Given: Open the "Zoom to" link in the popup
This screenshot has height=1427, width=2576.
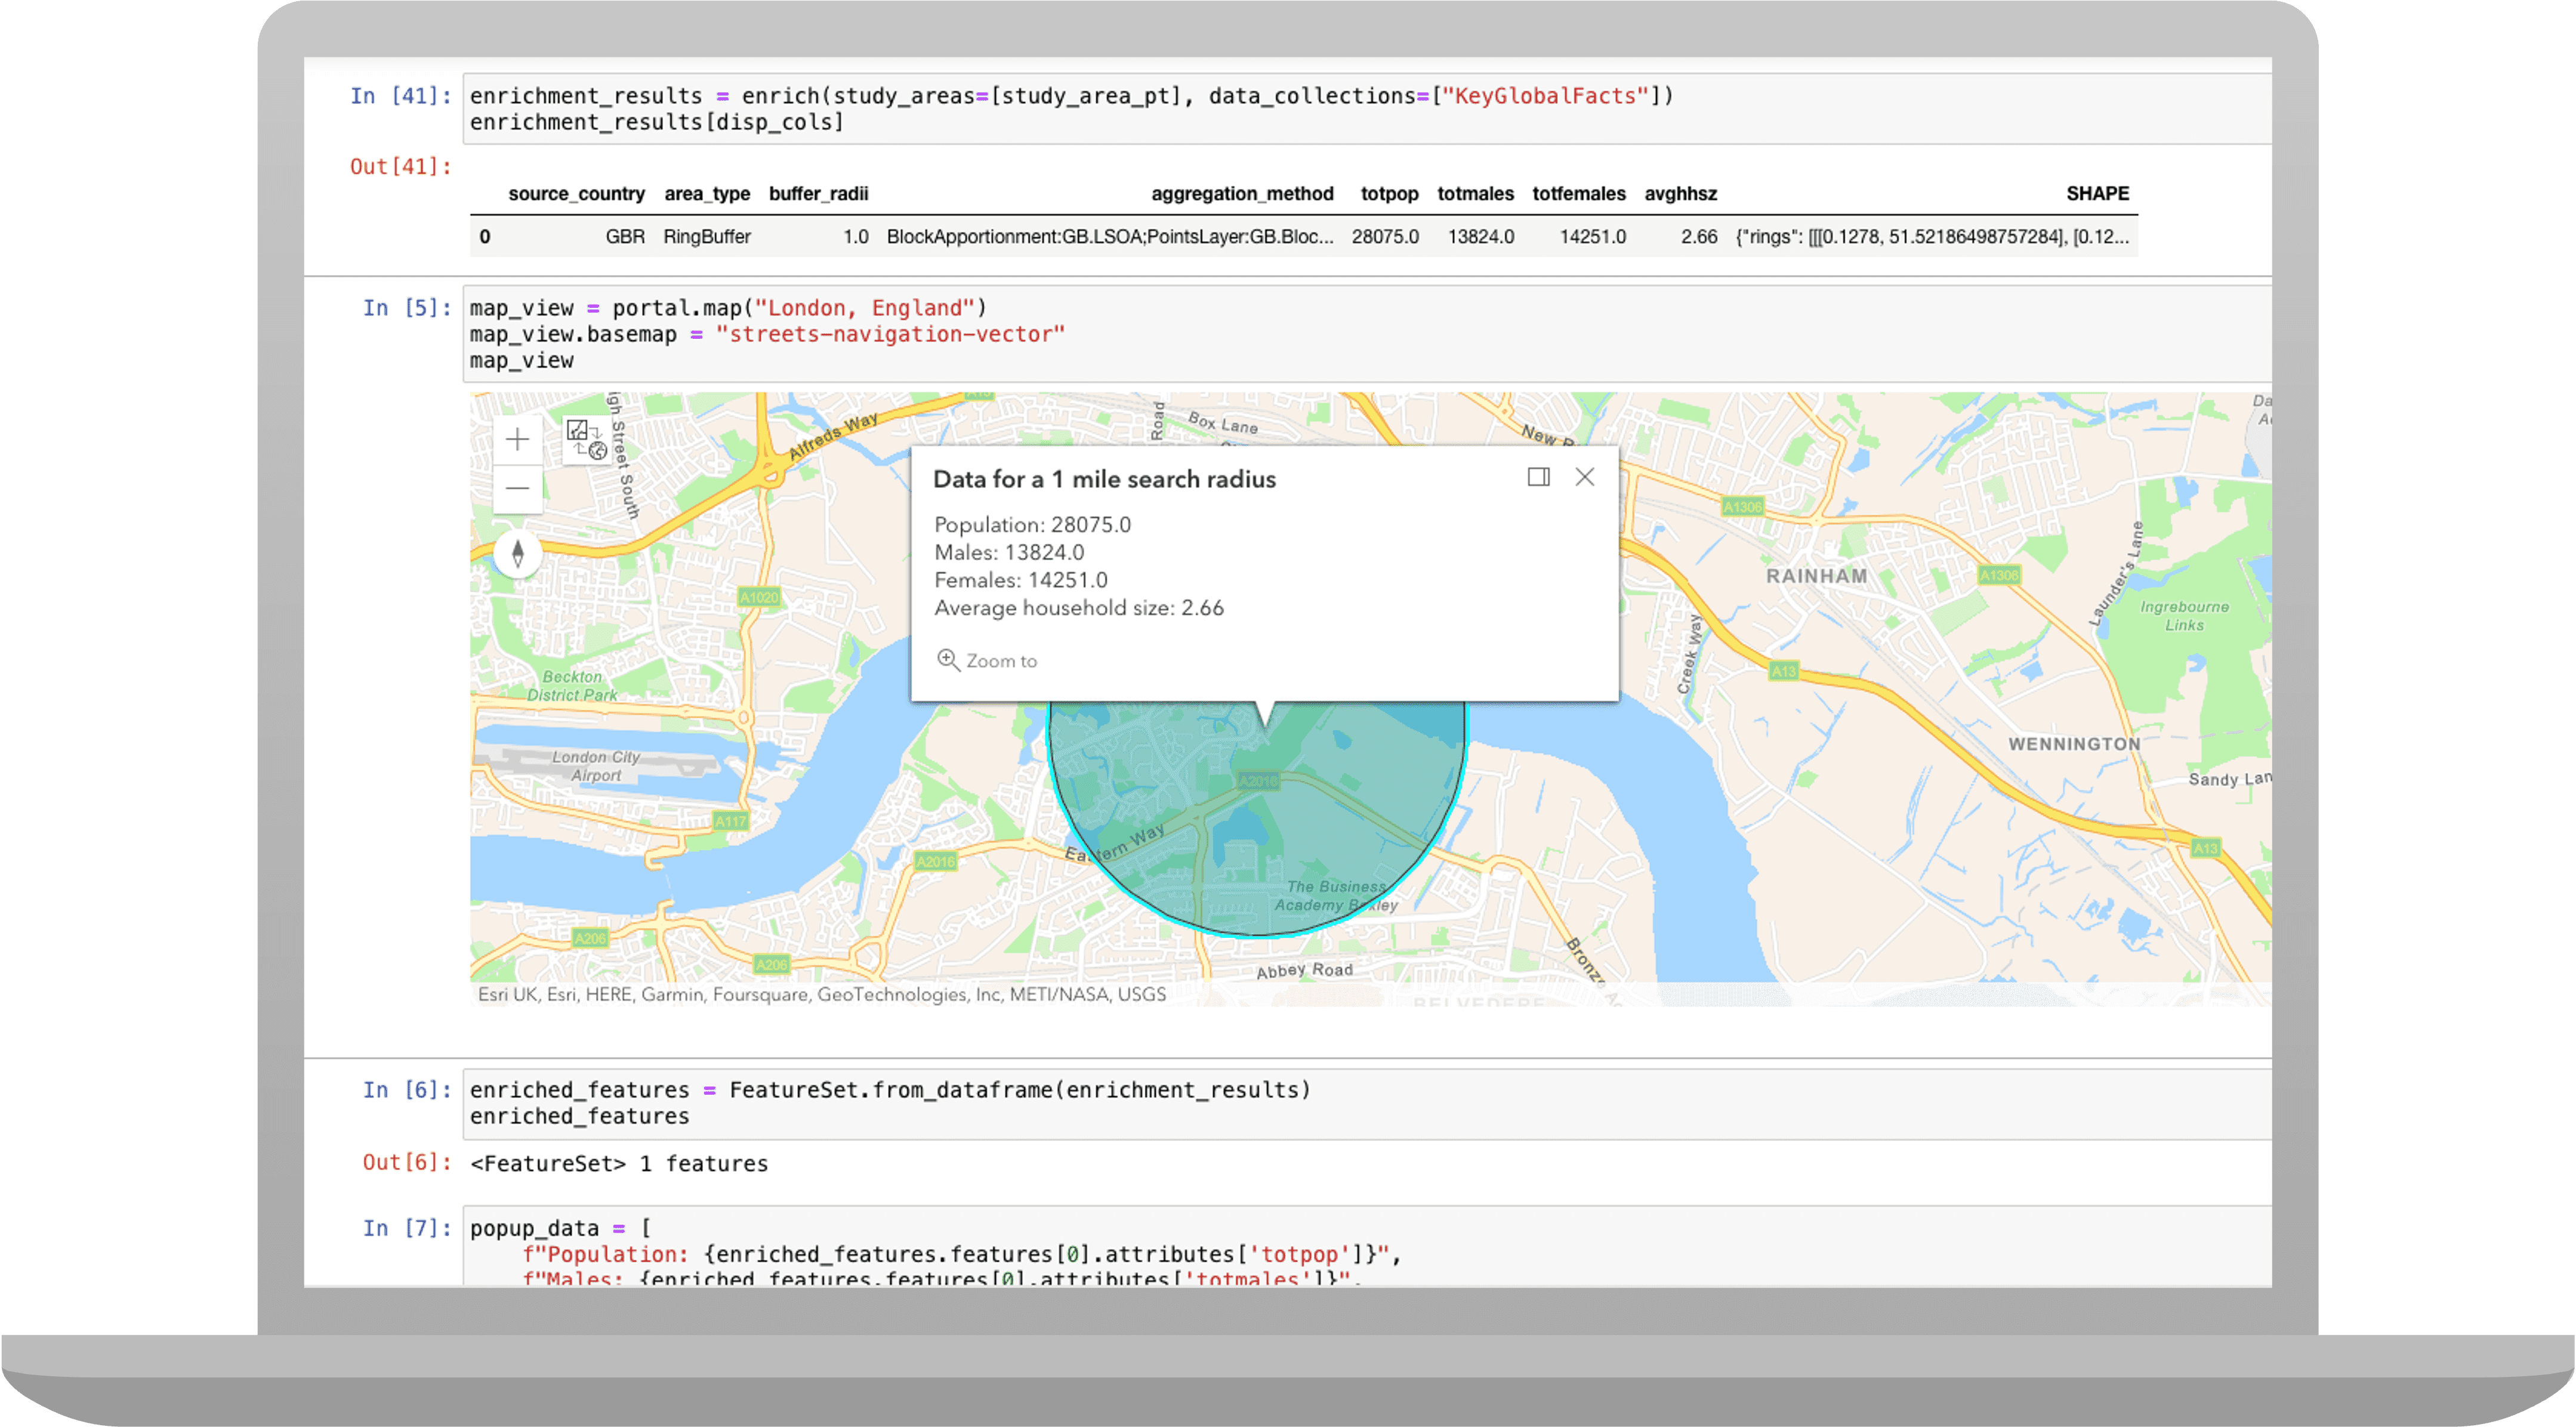Looking at the screenshot, I should [x=1001, y=660].
